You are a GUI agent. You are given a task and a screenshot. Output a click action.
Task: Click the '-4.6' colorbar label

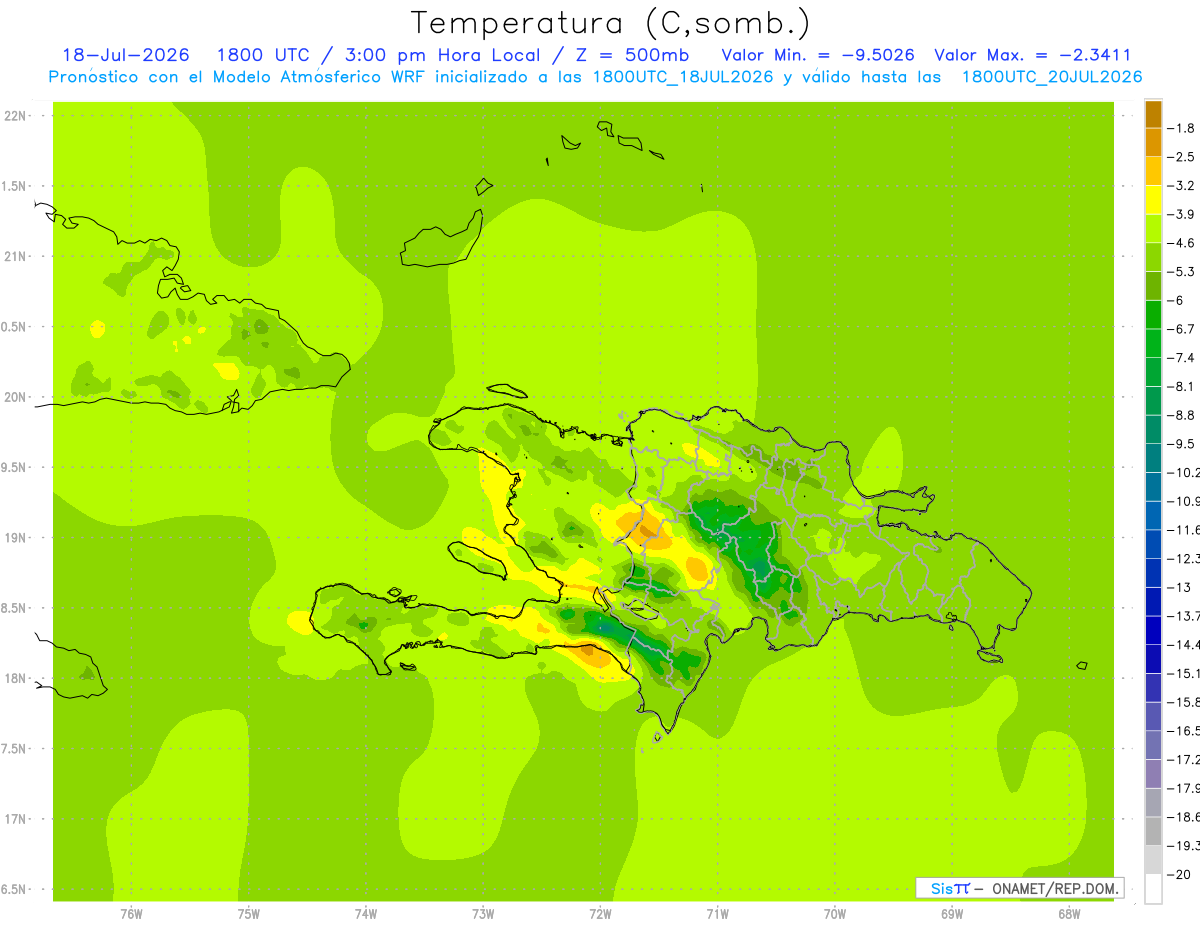[1181, 243]
